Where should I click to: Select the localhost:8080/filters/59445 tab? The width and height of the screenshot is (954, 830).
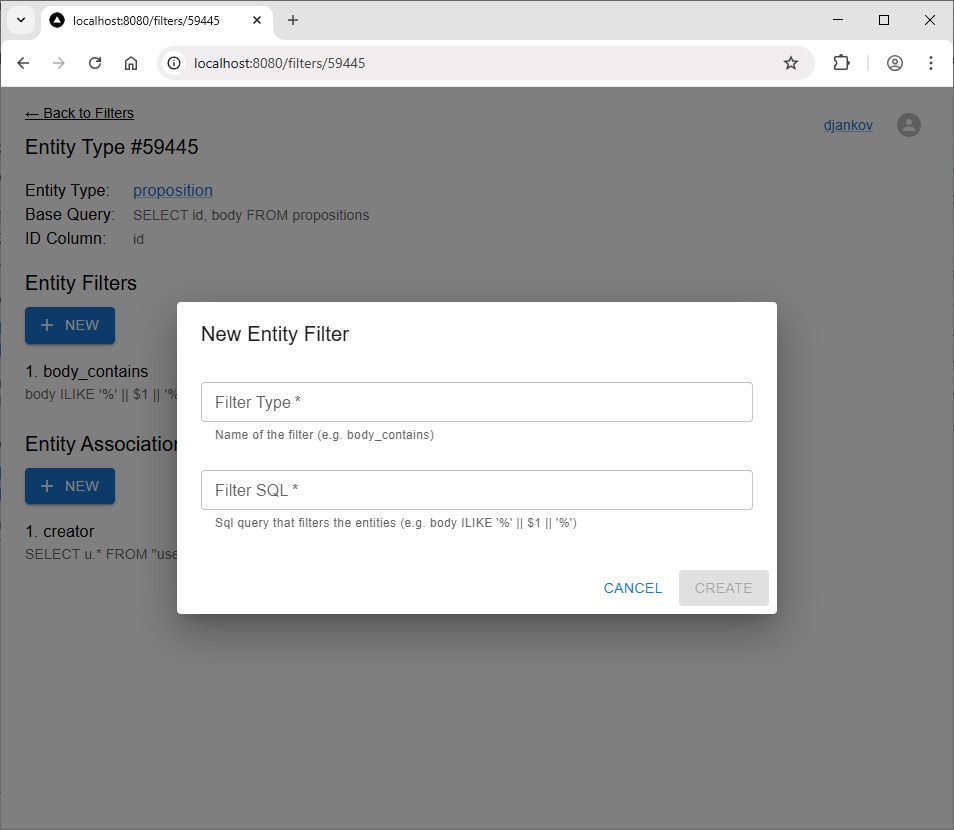pos(145,20)
